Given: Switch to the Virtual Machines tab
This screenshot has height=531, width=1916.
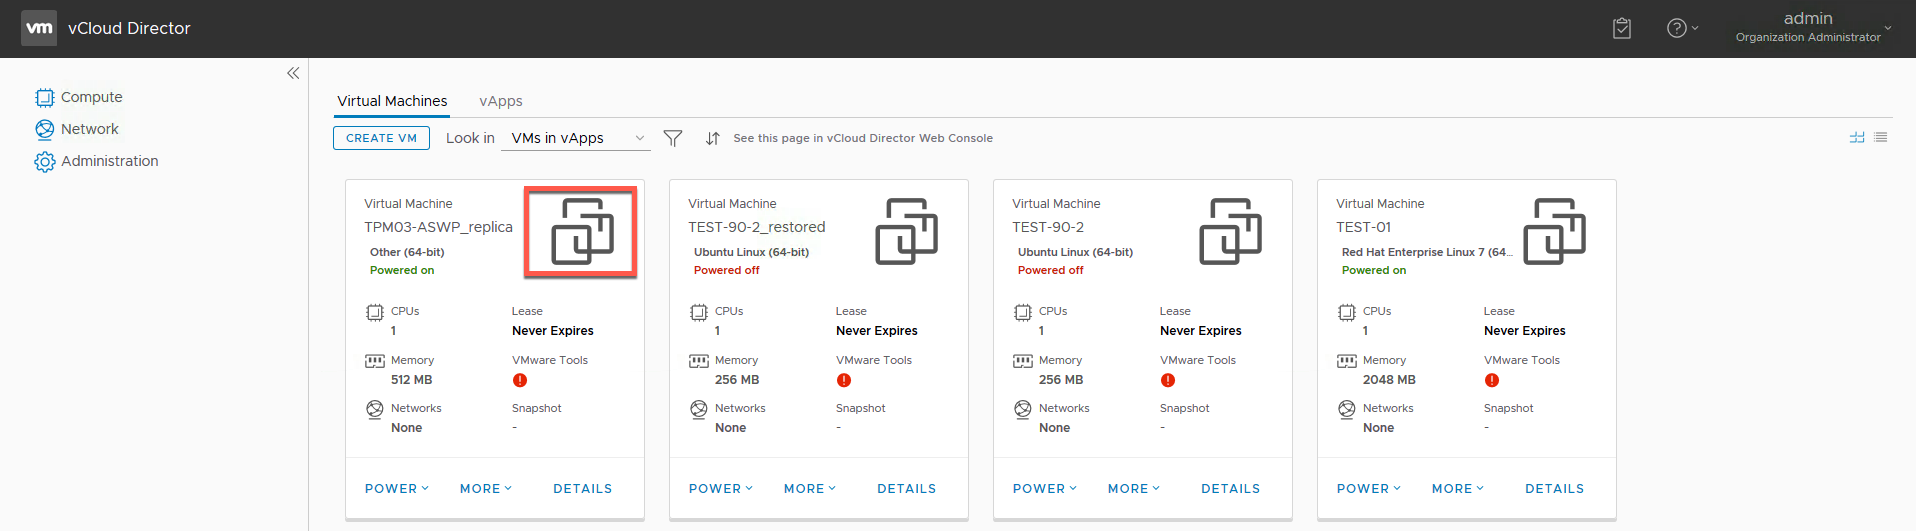Looking at the screenshot, I should [392, 101].
